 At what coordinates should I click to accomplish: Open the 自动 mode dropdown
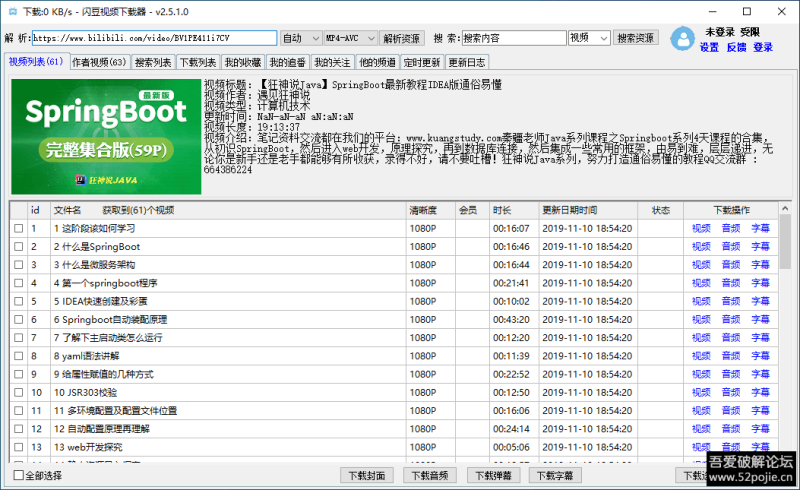[x=301, y=38]
